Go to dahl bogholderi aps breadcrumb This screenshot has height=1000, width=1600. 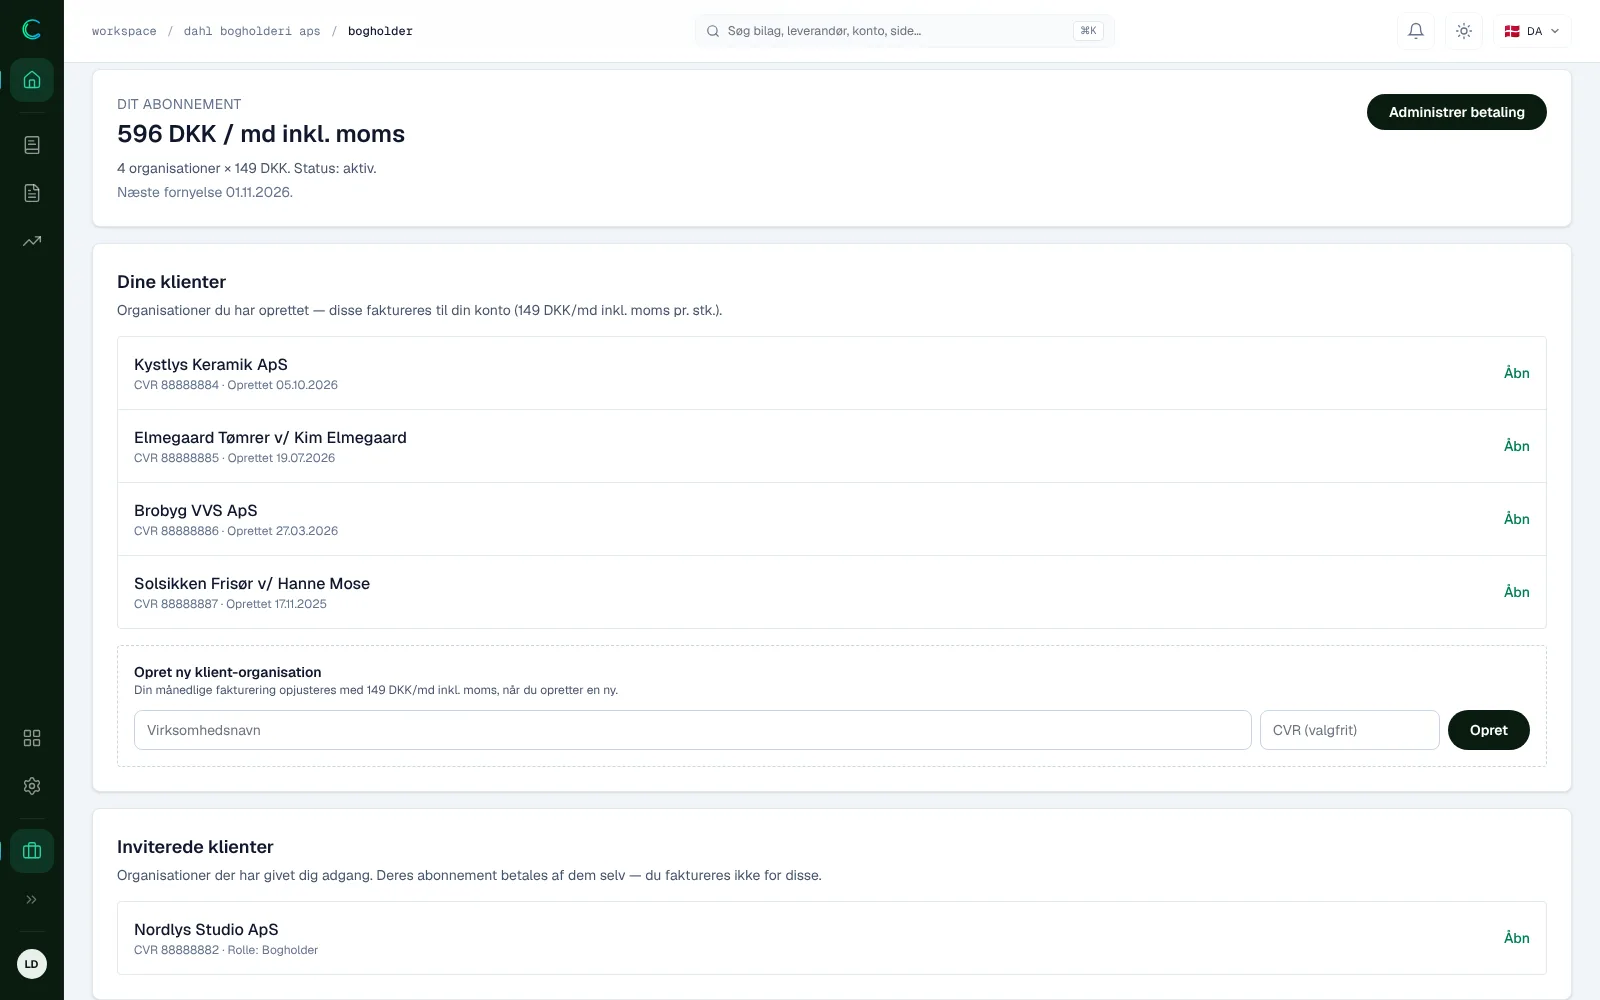point(252,31)
